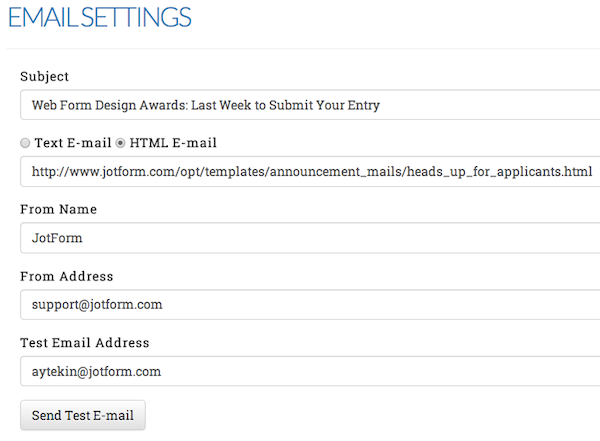
Task: Click the From Address label text
Action: click(x=67, y=276)
